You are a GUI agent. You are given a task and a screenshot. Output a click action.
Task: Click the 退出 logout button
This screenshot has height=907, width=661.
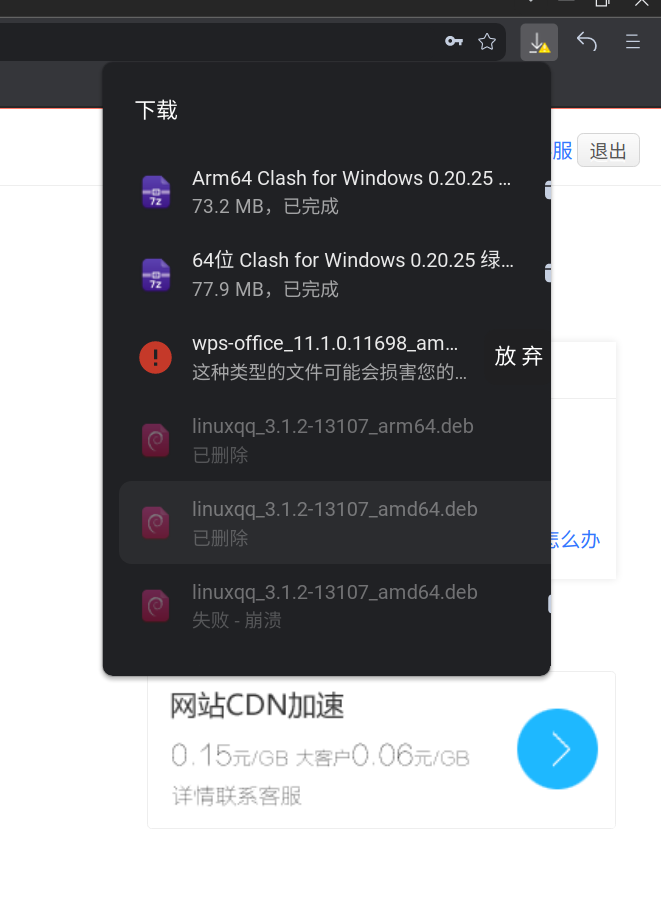(x=608, y=150)
